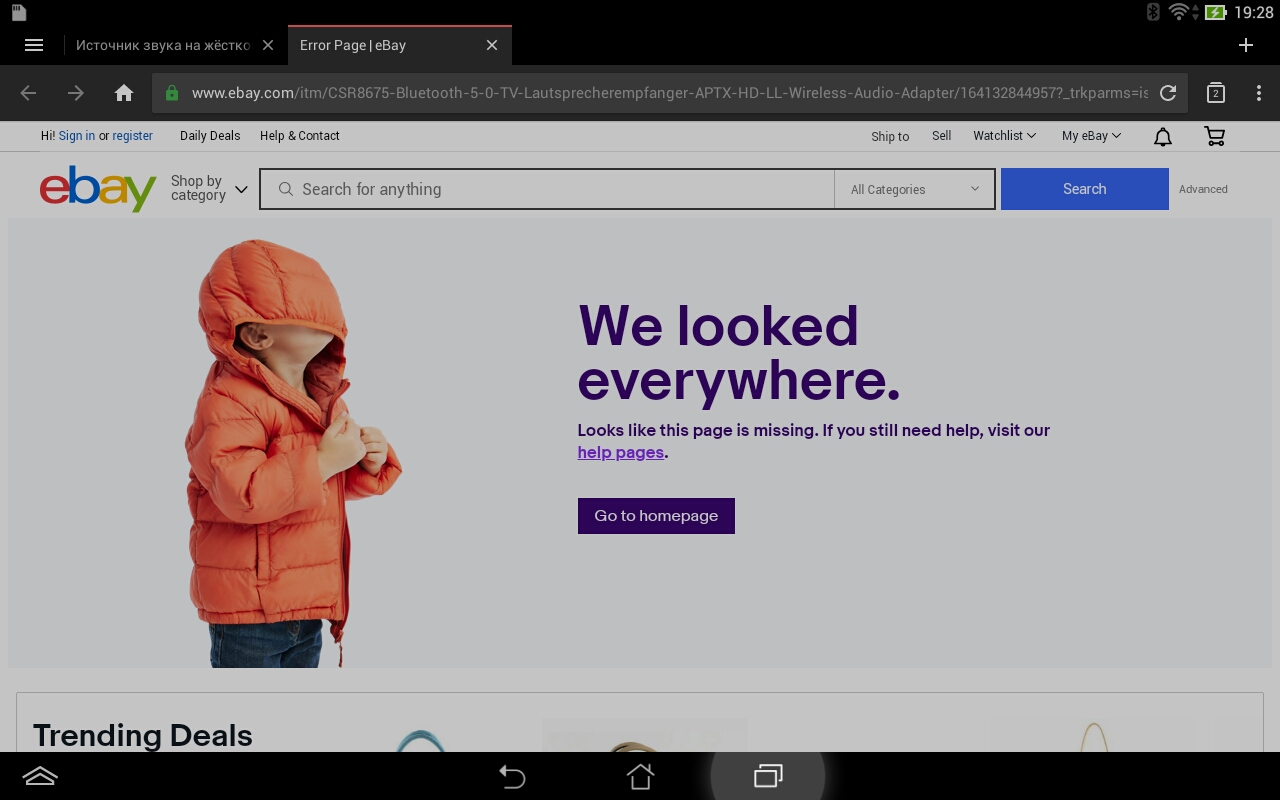1280x800 pixels.
Task: Expand the bottom-left up-arrow panel
Action: pyautogui.click(x=40, y=777)
